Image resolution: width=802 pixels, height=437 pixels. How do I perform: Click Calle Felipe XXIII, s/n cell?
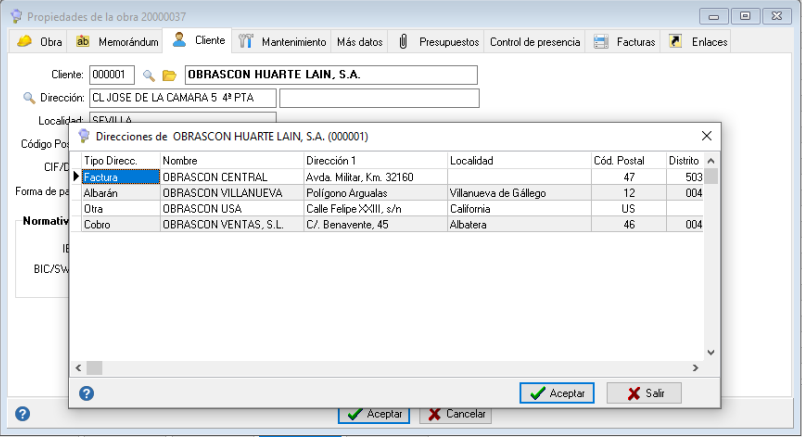tap(375, 209)
